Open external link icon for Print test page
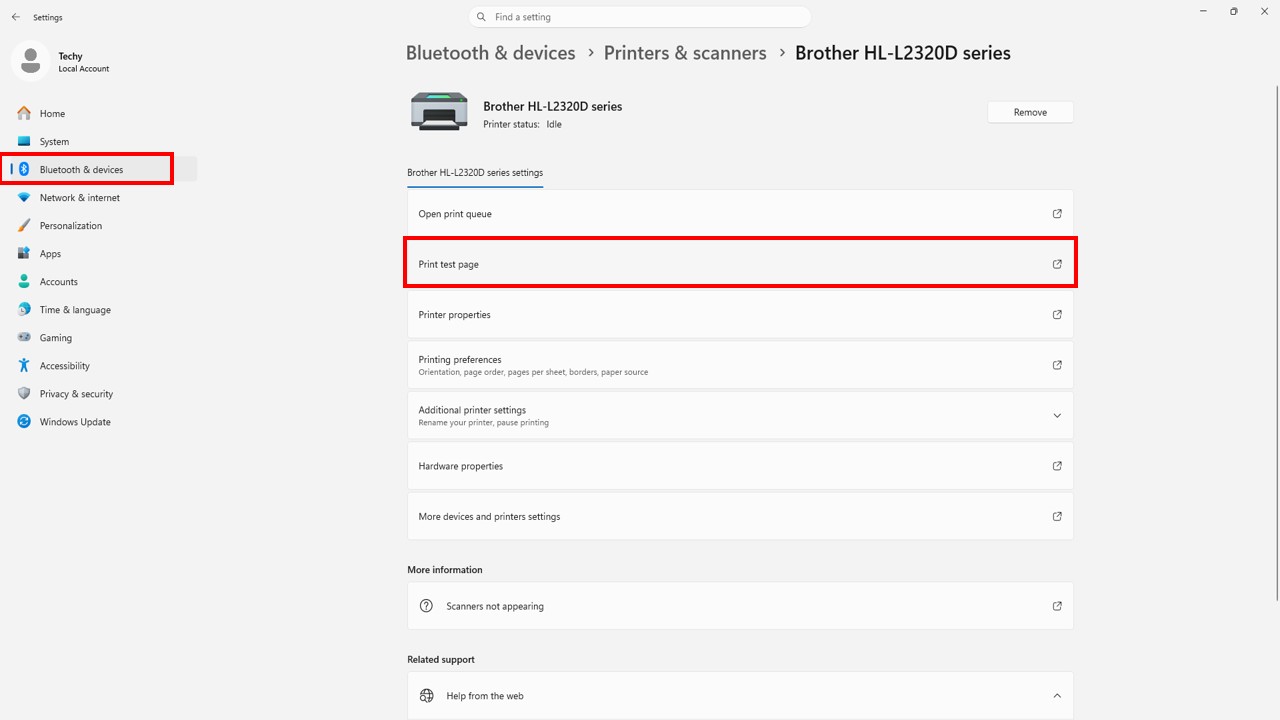Screen dimensions: 1280x720 [x=1057, y=264]
